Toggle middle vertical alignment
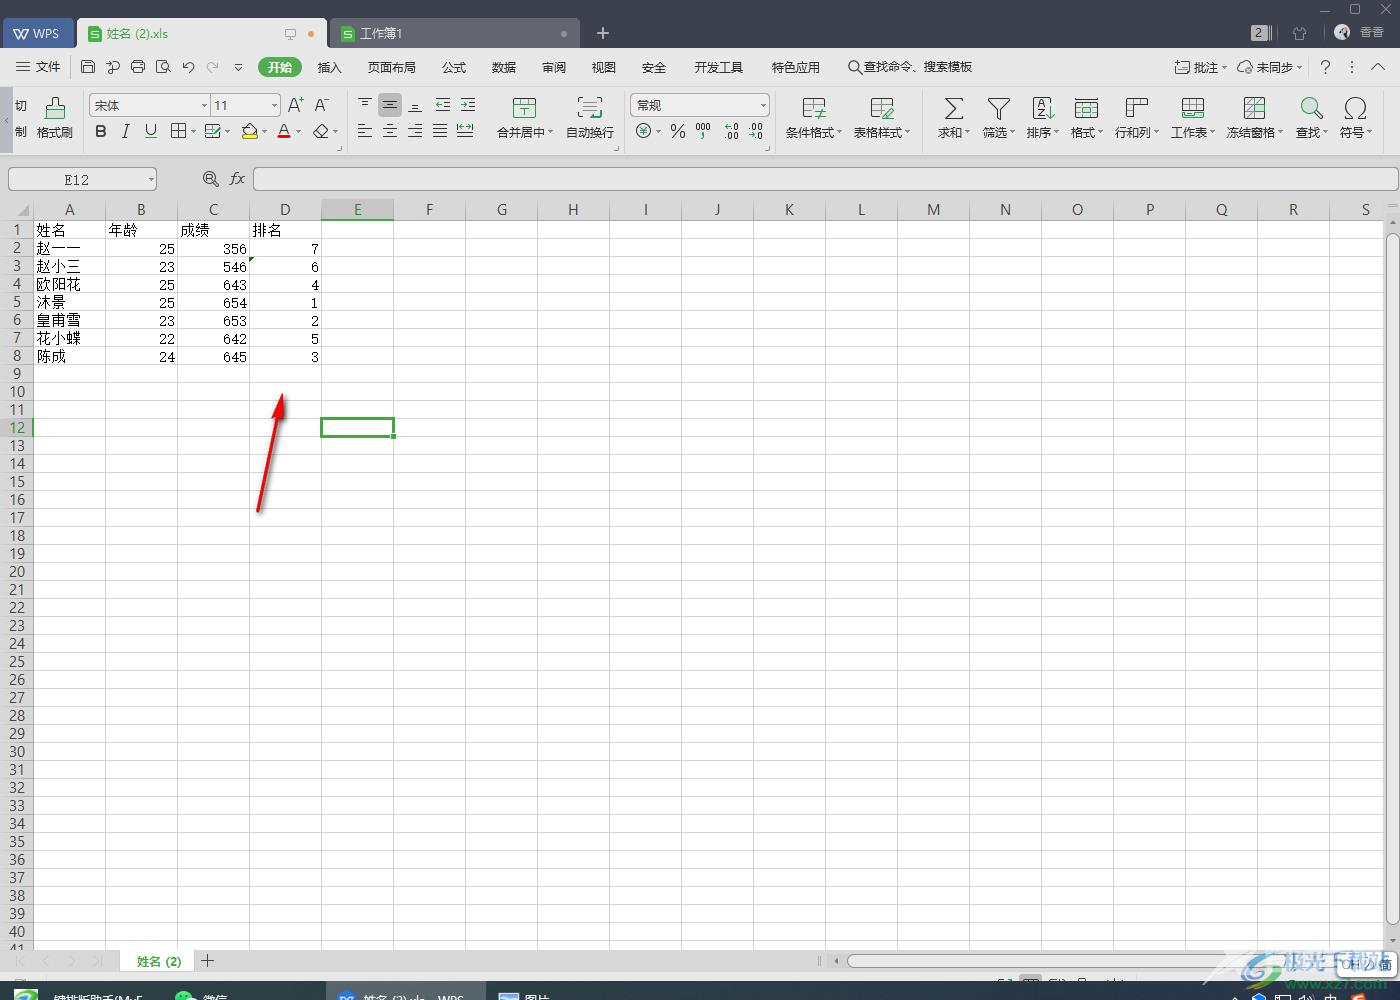Viewport: 1400px width, 1000px height. [390, 105]
